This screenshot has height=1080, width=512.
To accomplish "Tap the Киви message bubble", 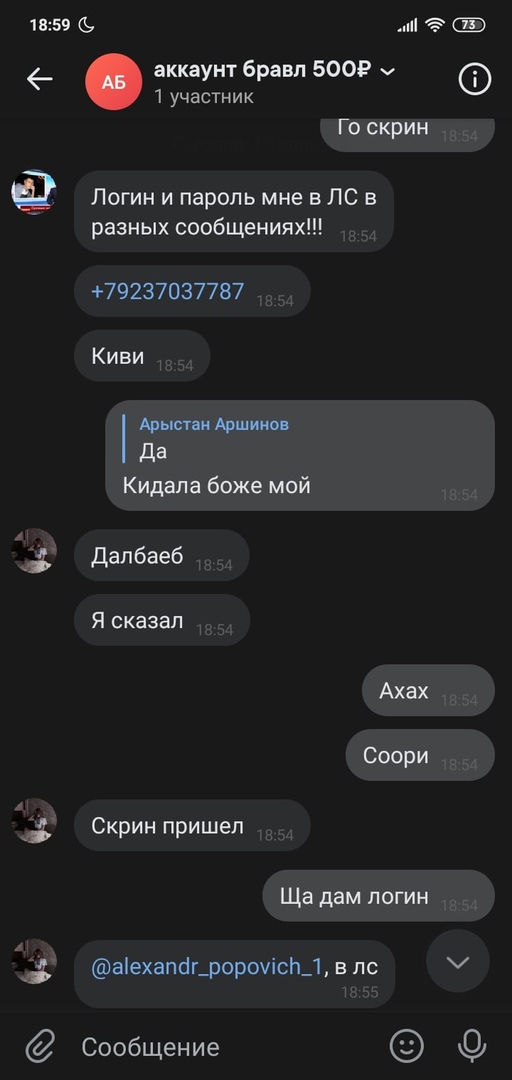I will coord(142,355).
